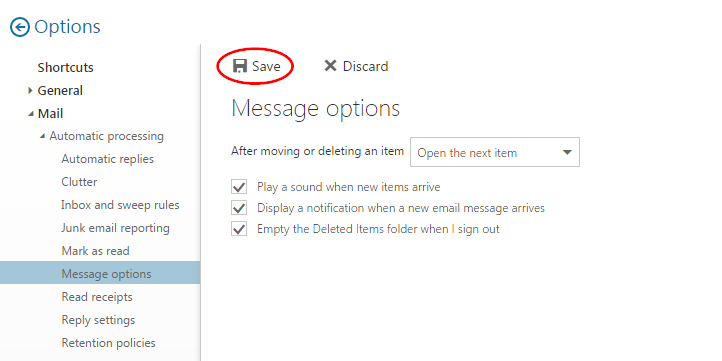The width and height of the screenshot is (722, 361).
Task: Click the Discard X icon
Action: pyautogui.click(x=330, y=66)
